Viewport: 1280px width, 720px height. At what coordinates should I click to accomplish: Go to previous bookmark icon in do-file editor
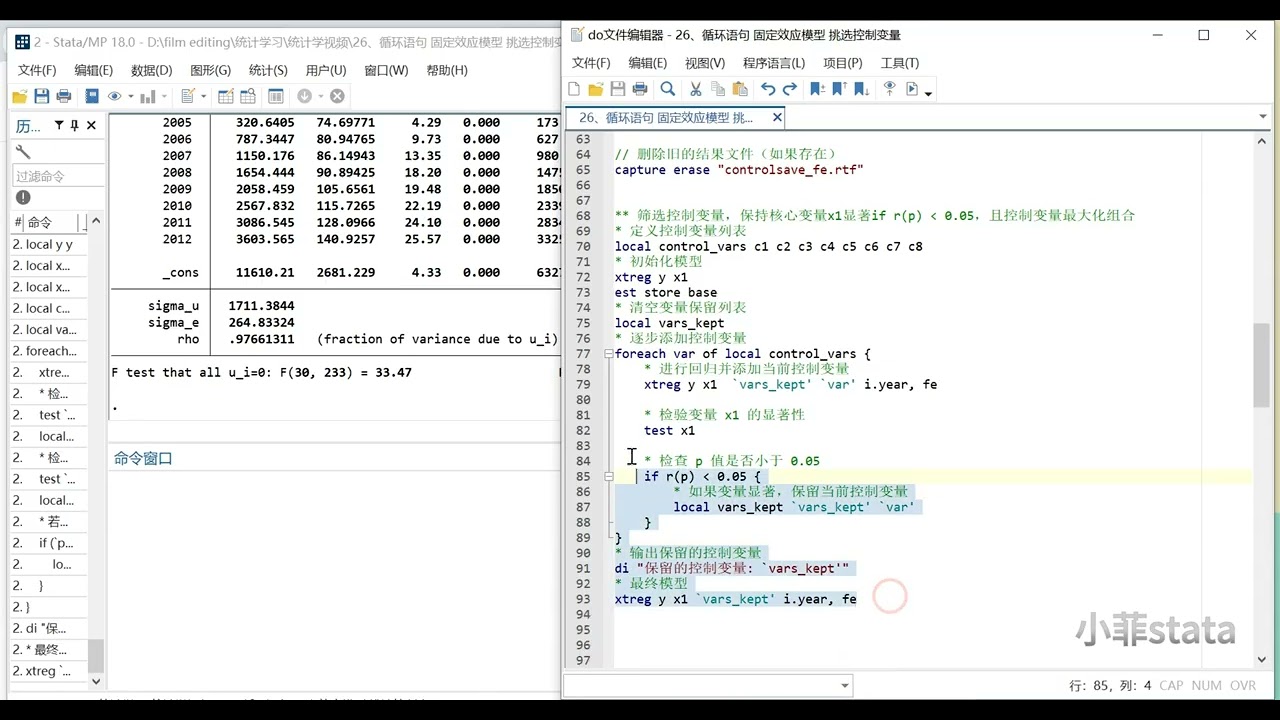[839, 89]
